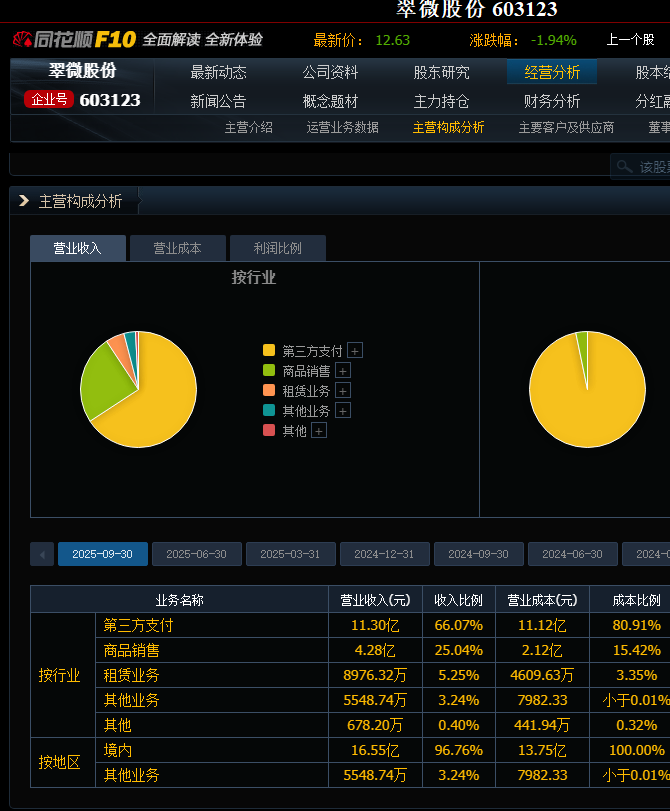Click the 按地区 row group label

pyautogui.click(x=59, y=762)
